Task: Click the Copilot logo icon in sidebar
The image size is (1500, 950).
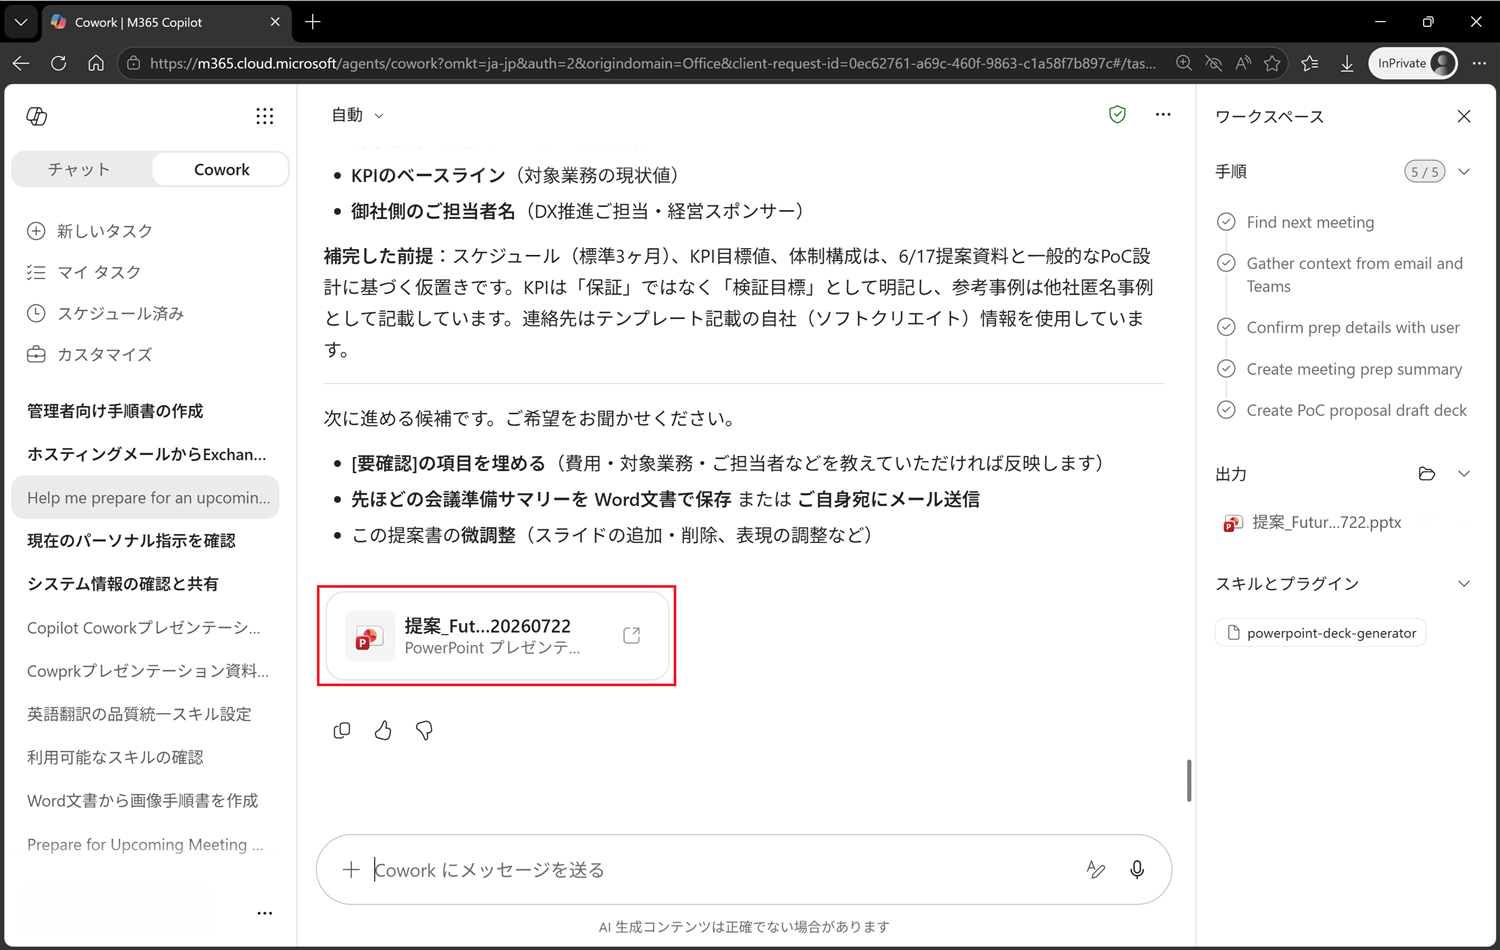Action: [37, 116]
